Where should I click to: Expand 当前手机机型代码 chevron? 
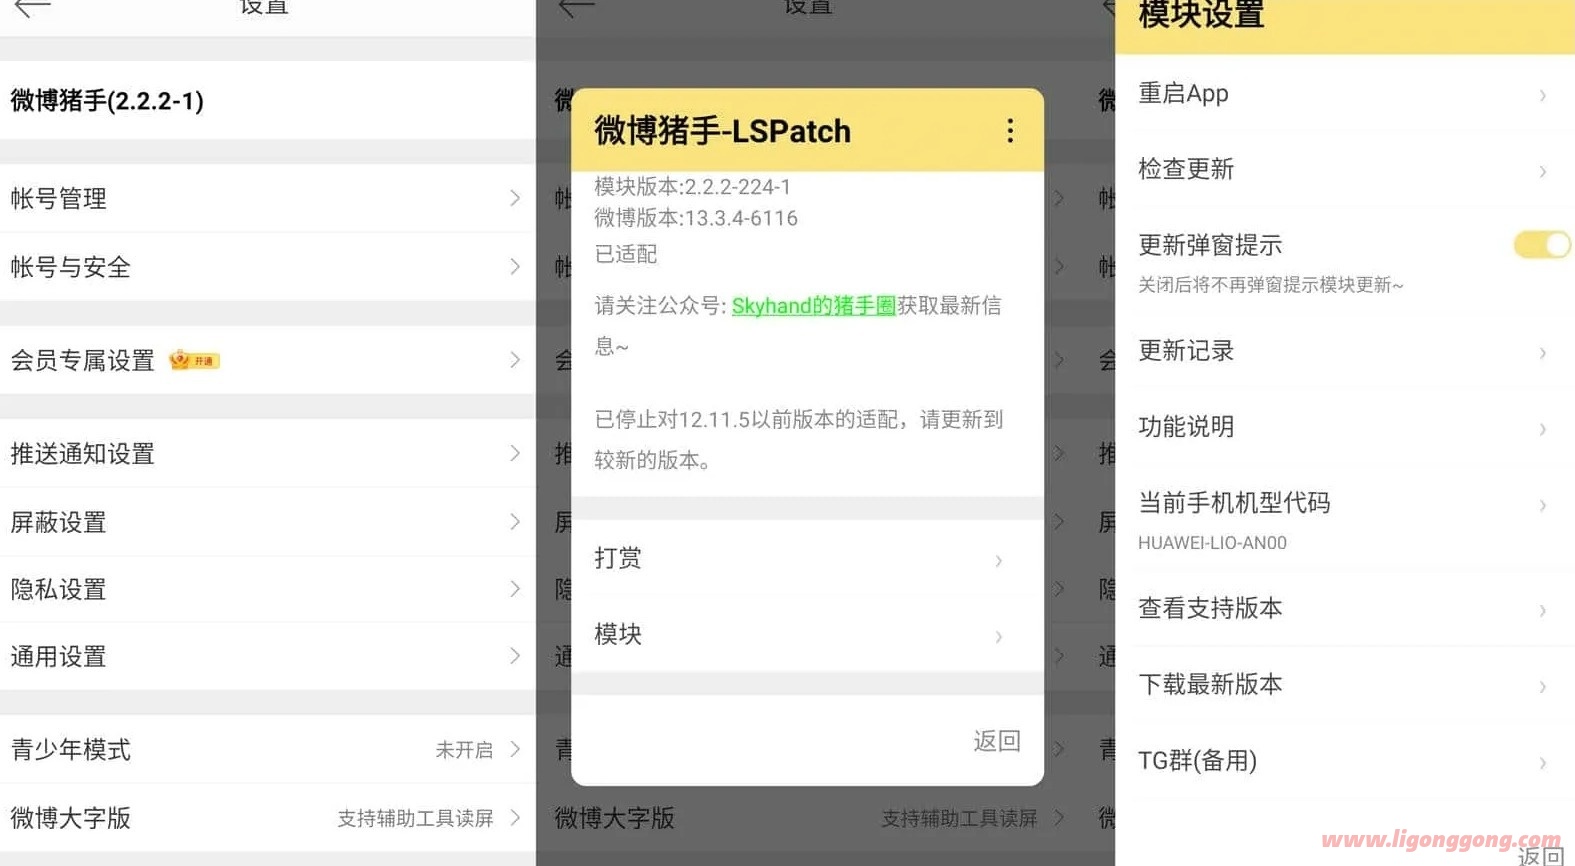pyautogui.click(x=1543, y=504)
